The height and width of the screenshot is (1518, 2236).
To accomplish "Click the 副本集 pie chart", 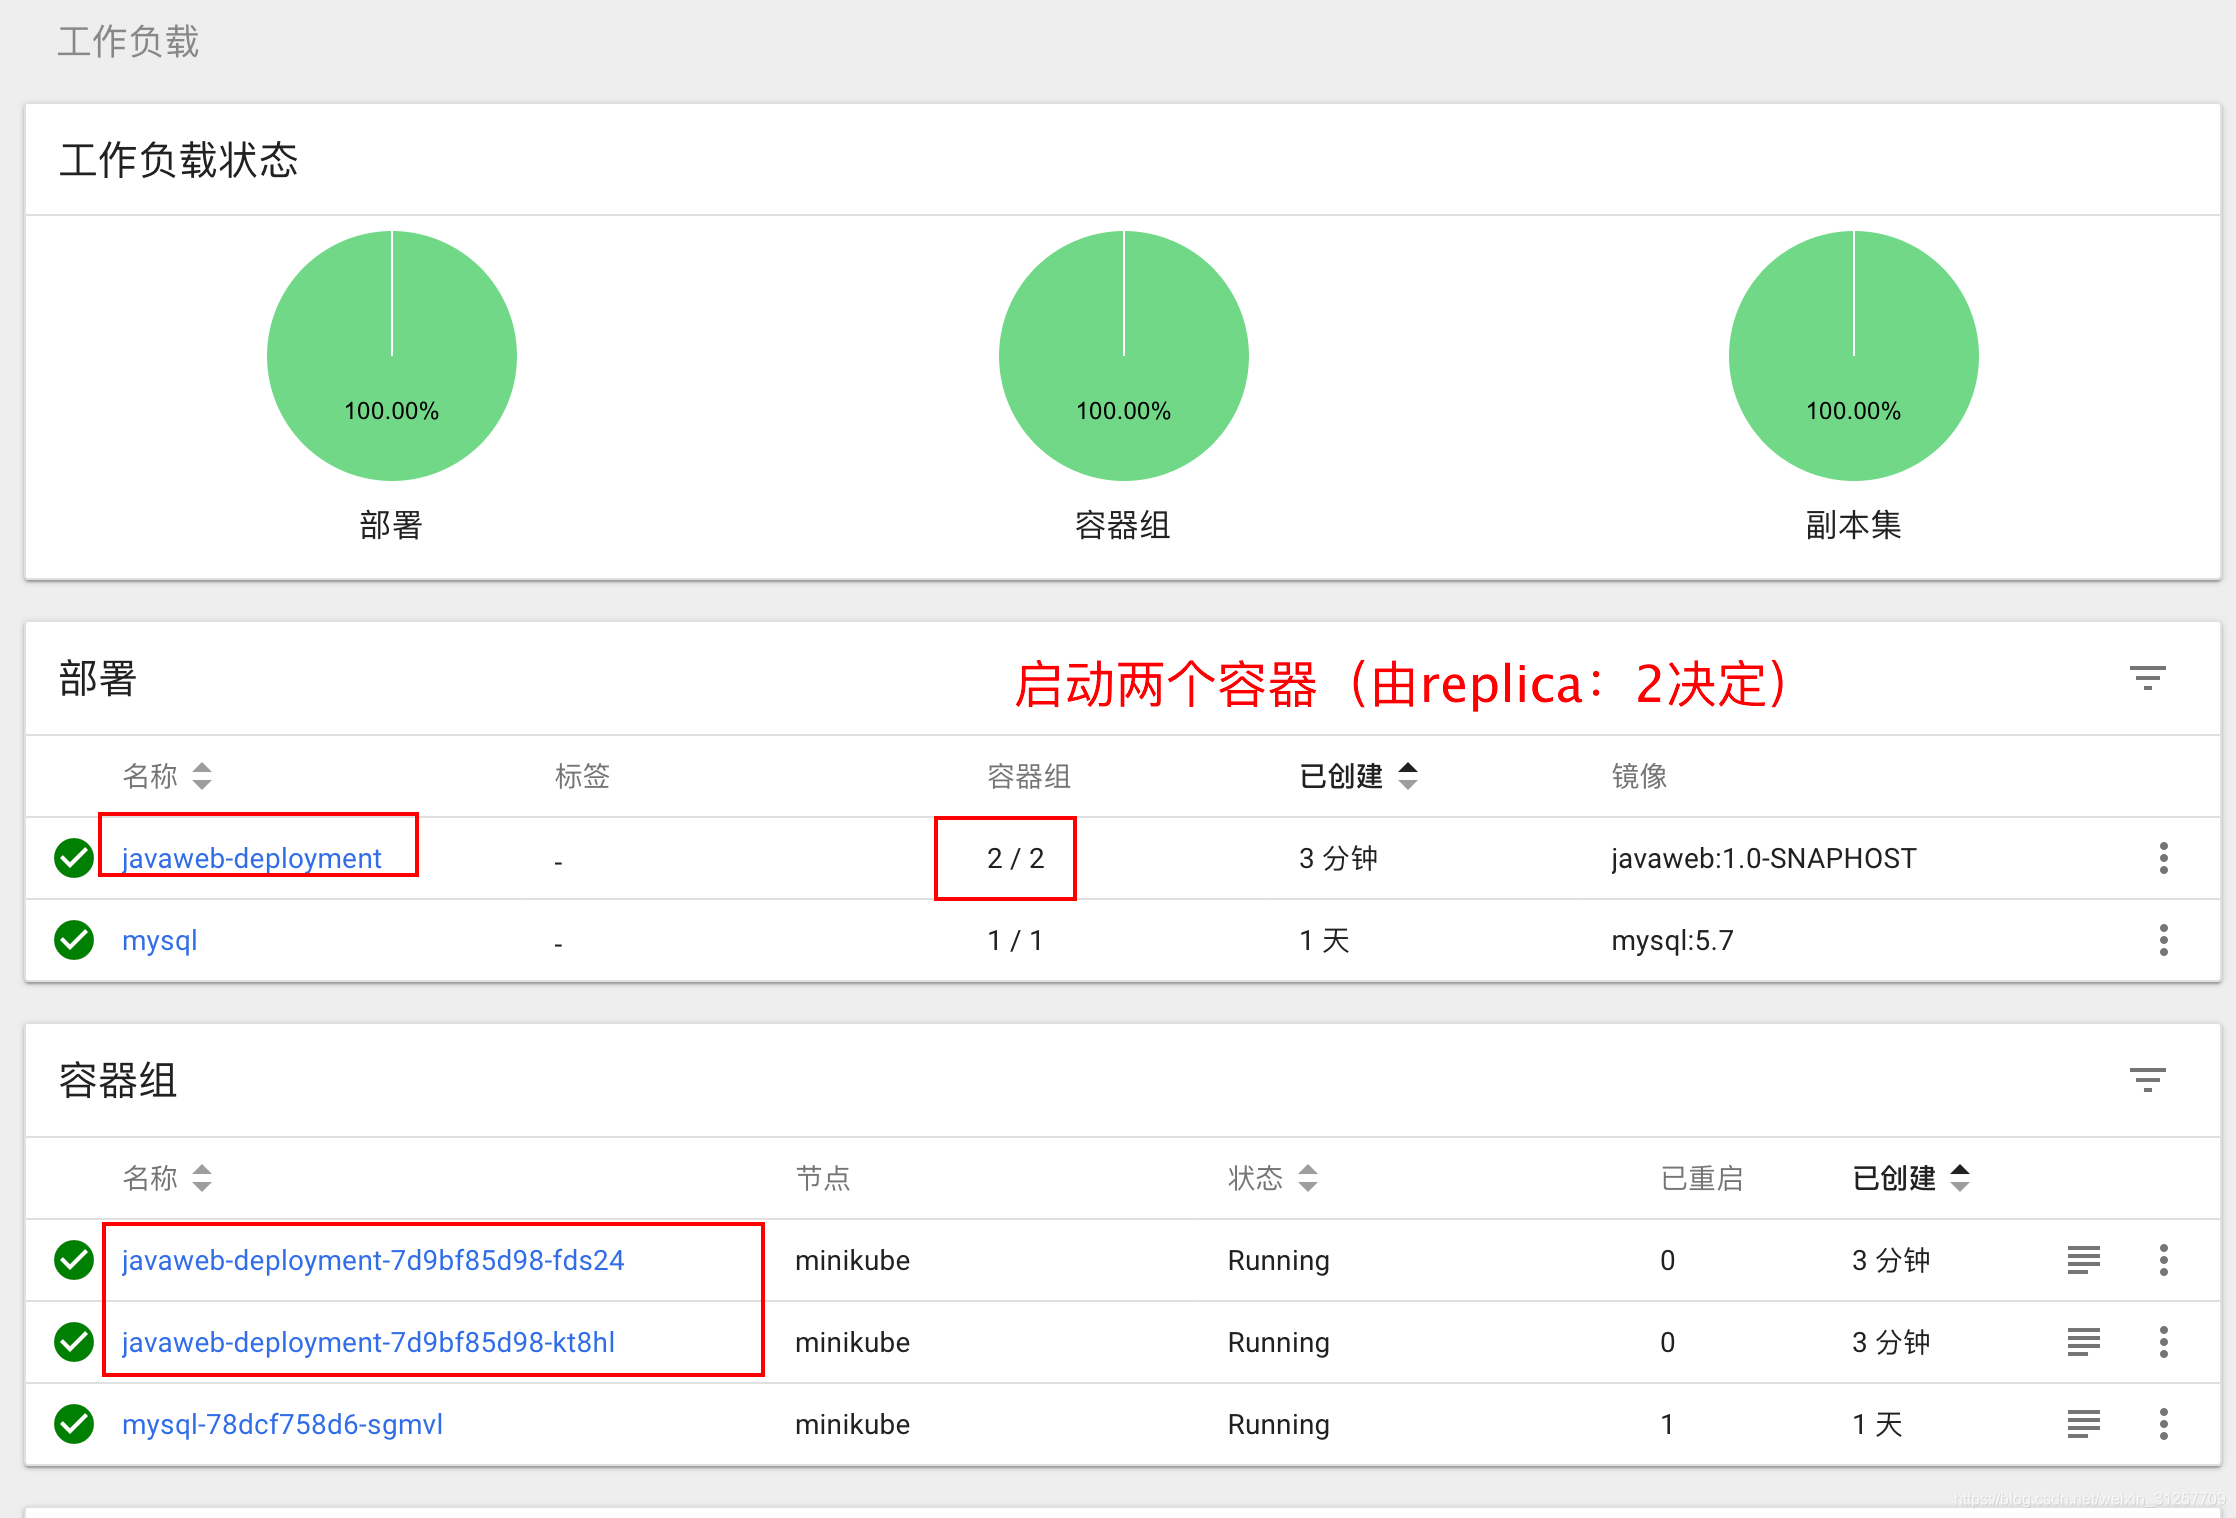I will coord(1854,356).
